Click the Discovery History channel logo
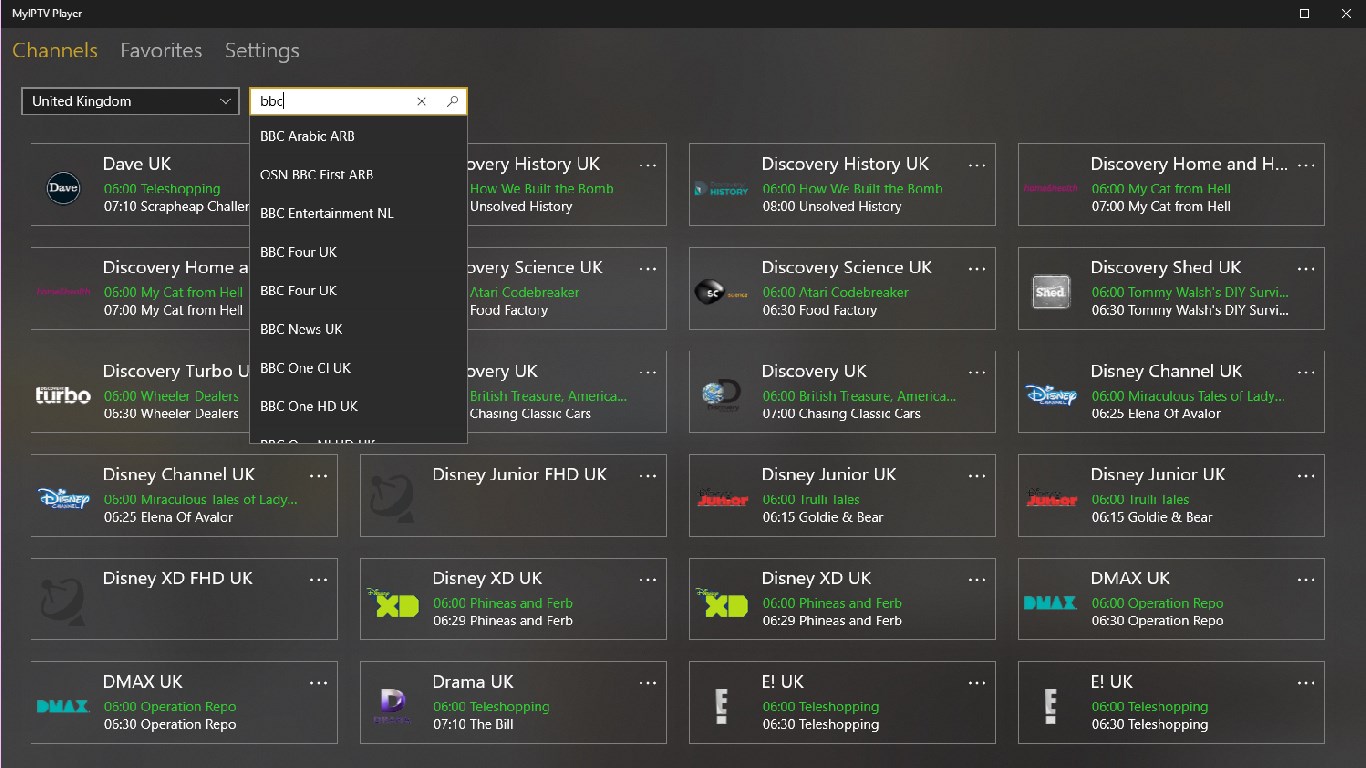The image size is (1366, 768). (x=721, y=188)
